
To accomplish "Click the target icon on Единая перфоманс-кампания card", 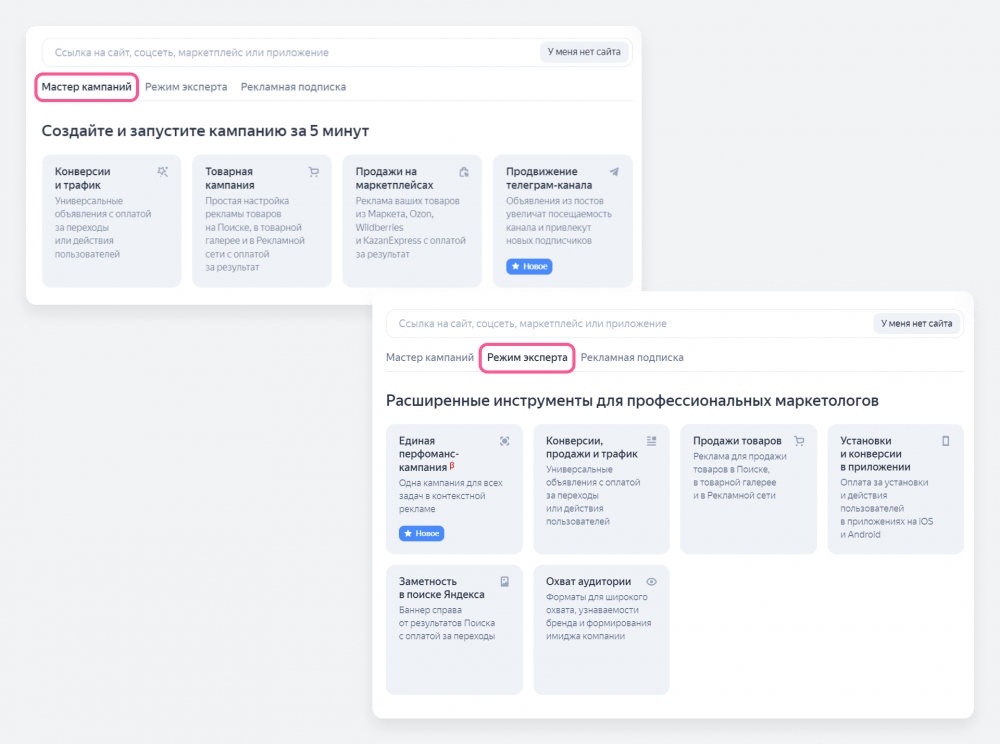I will click(x=504, y=441).
